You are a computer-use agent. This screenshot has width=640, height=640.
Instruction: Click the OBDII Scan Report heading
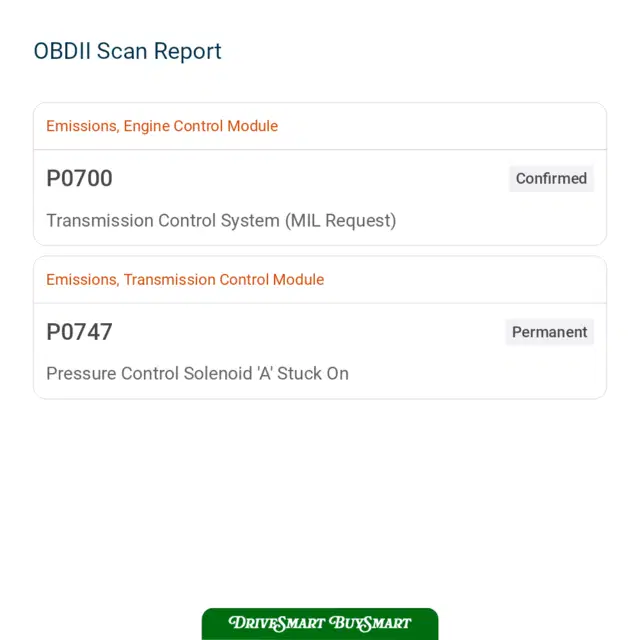point(127,51)
